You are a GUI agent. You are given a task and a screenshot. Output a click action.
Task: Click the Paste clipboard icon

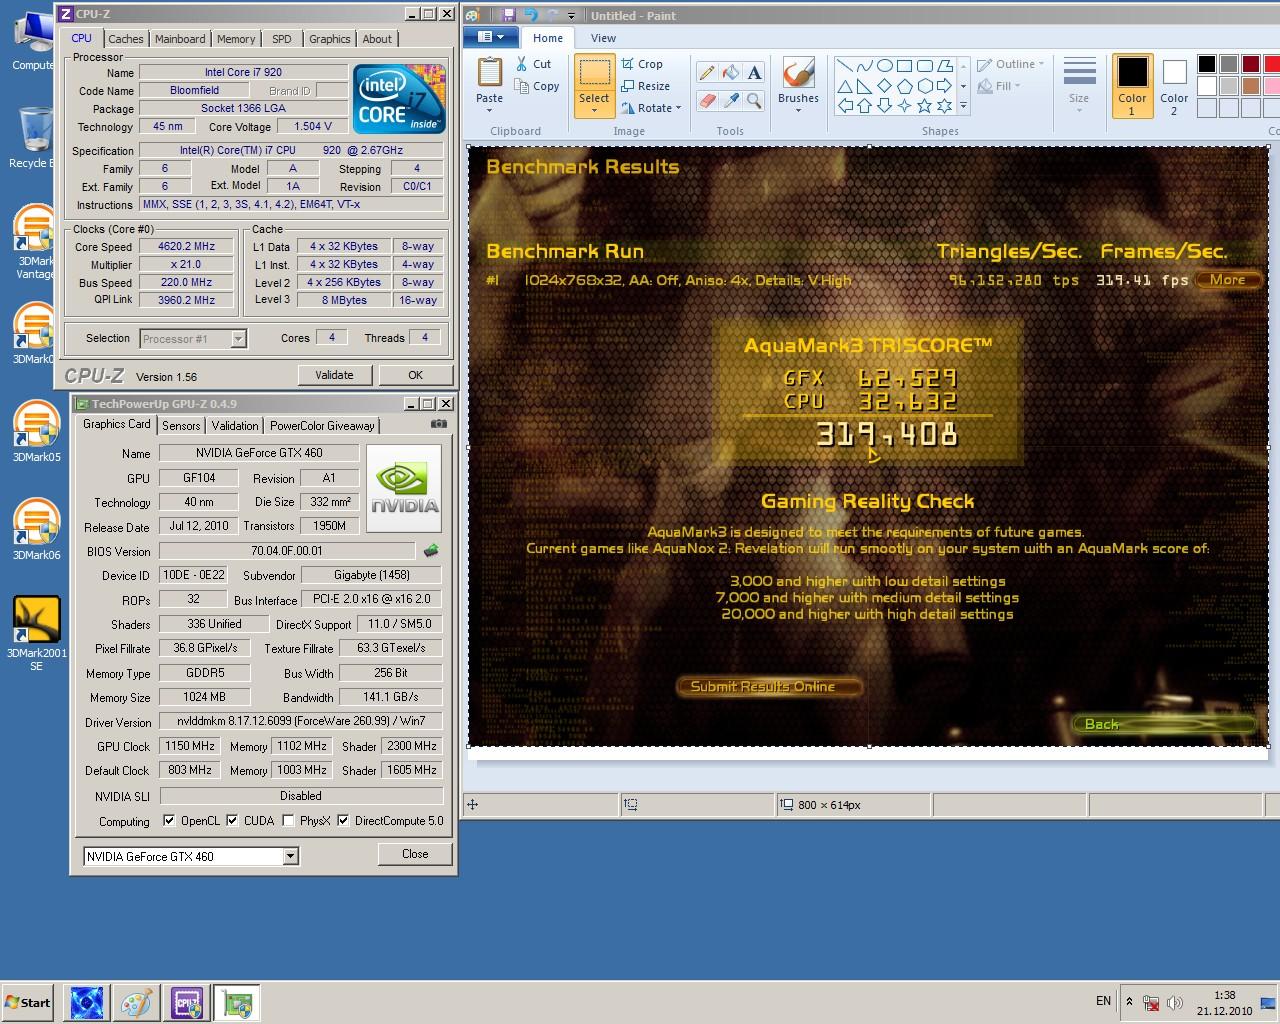(x=489, y=72)
